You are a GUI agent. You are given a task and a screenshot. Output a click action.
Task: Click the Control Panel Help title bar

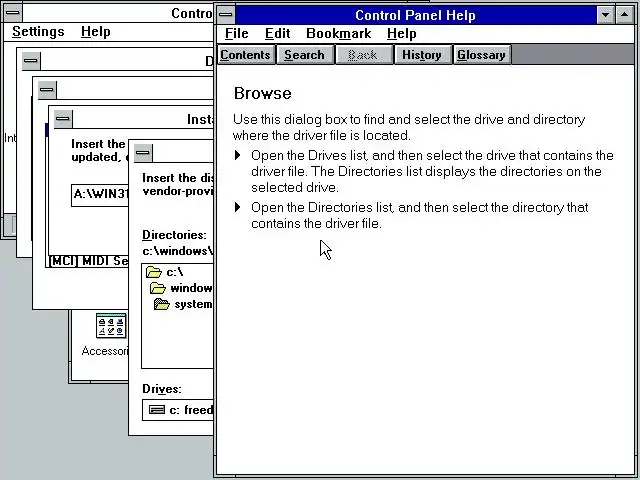[416, 15]
